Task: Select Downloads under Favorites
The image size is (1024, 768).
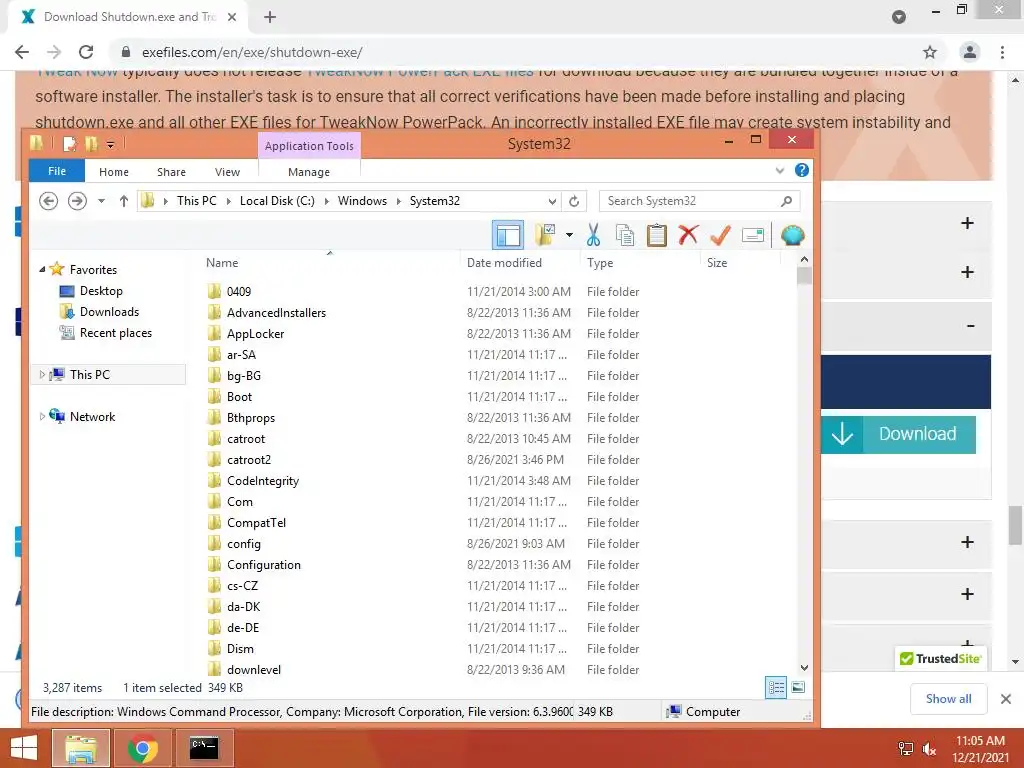Action: 109,312
